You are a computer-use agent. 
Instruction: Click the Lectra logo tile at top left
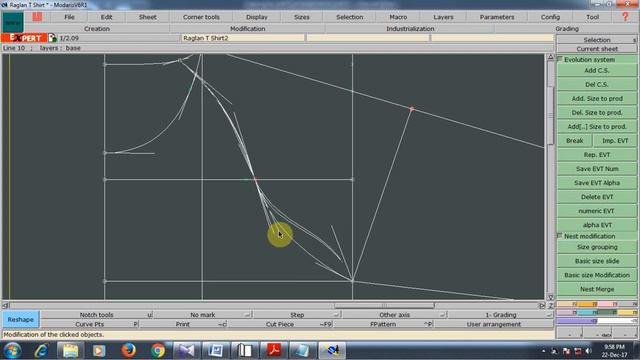click(x=13, y=22)
